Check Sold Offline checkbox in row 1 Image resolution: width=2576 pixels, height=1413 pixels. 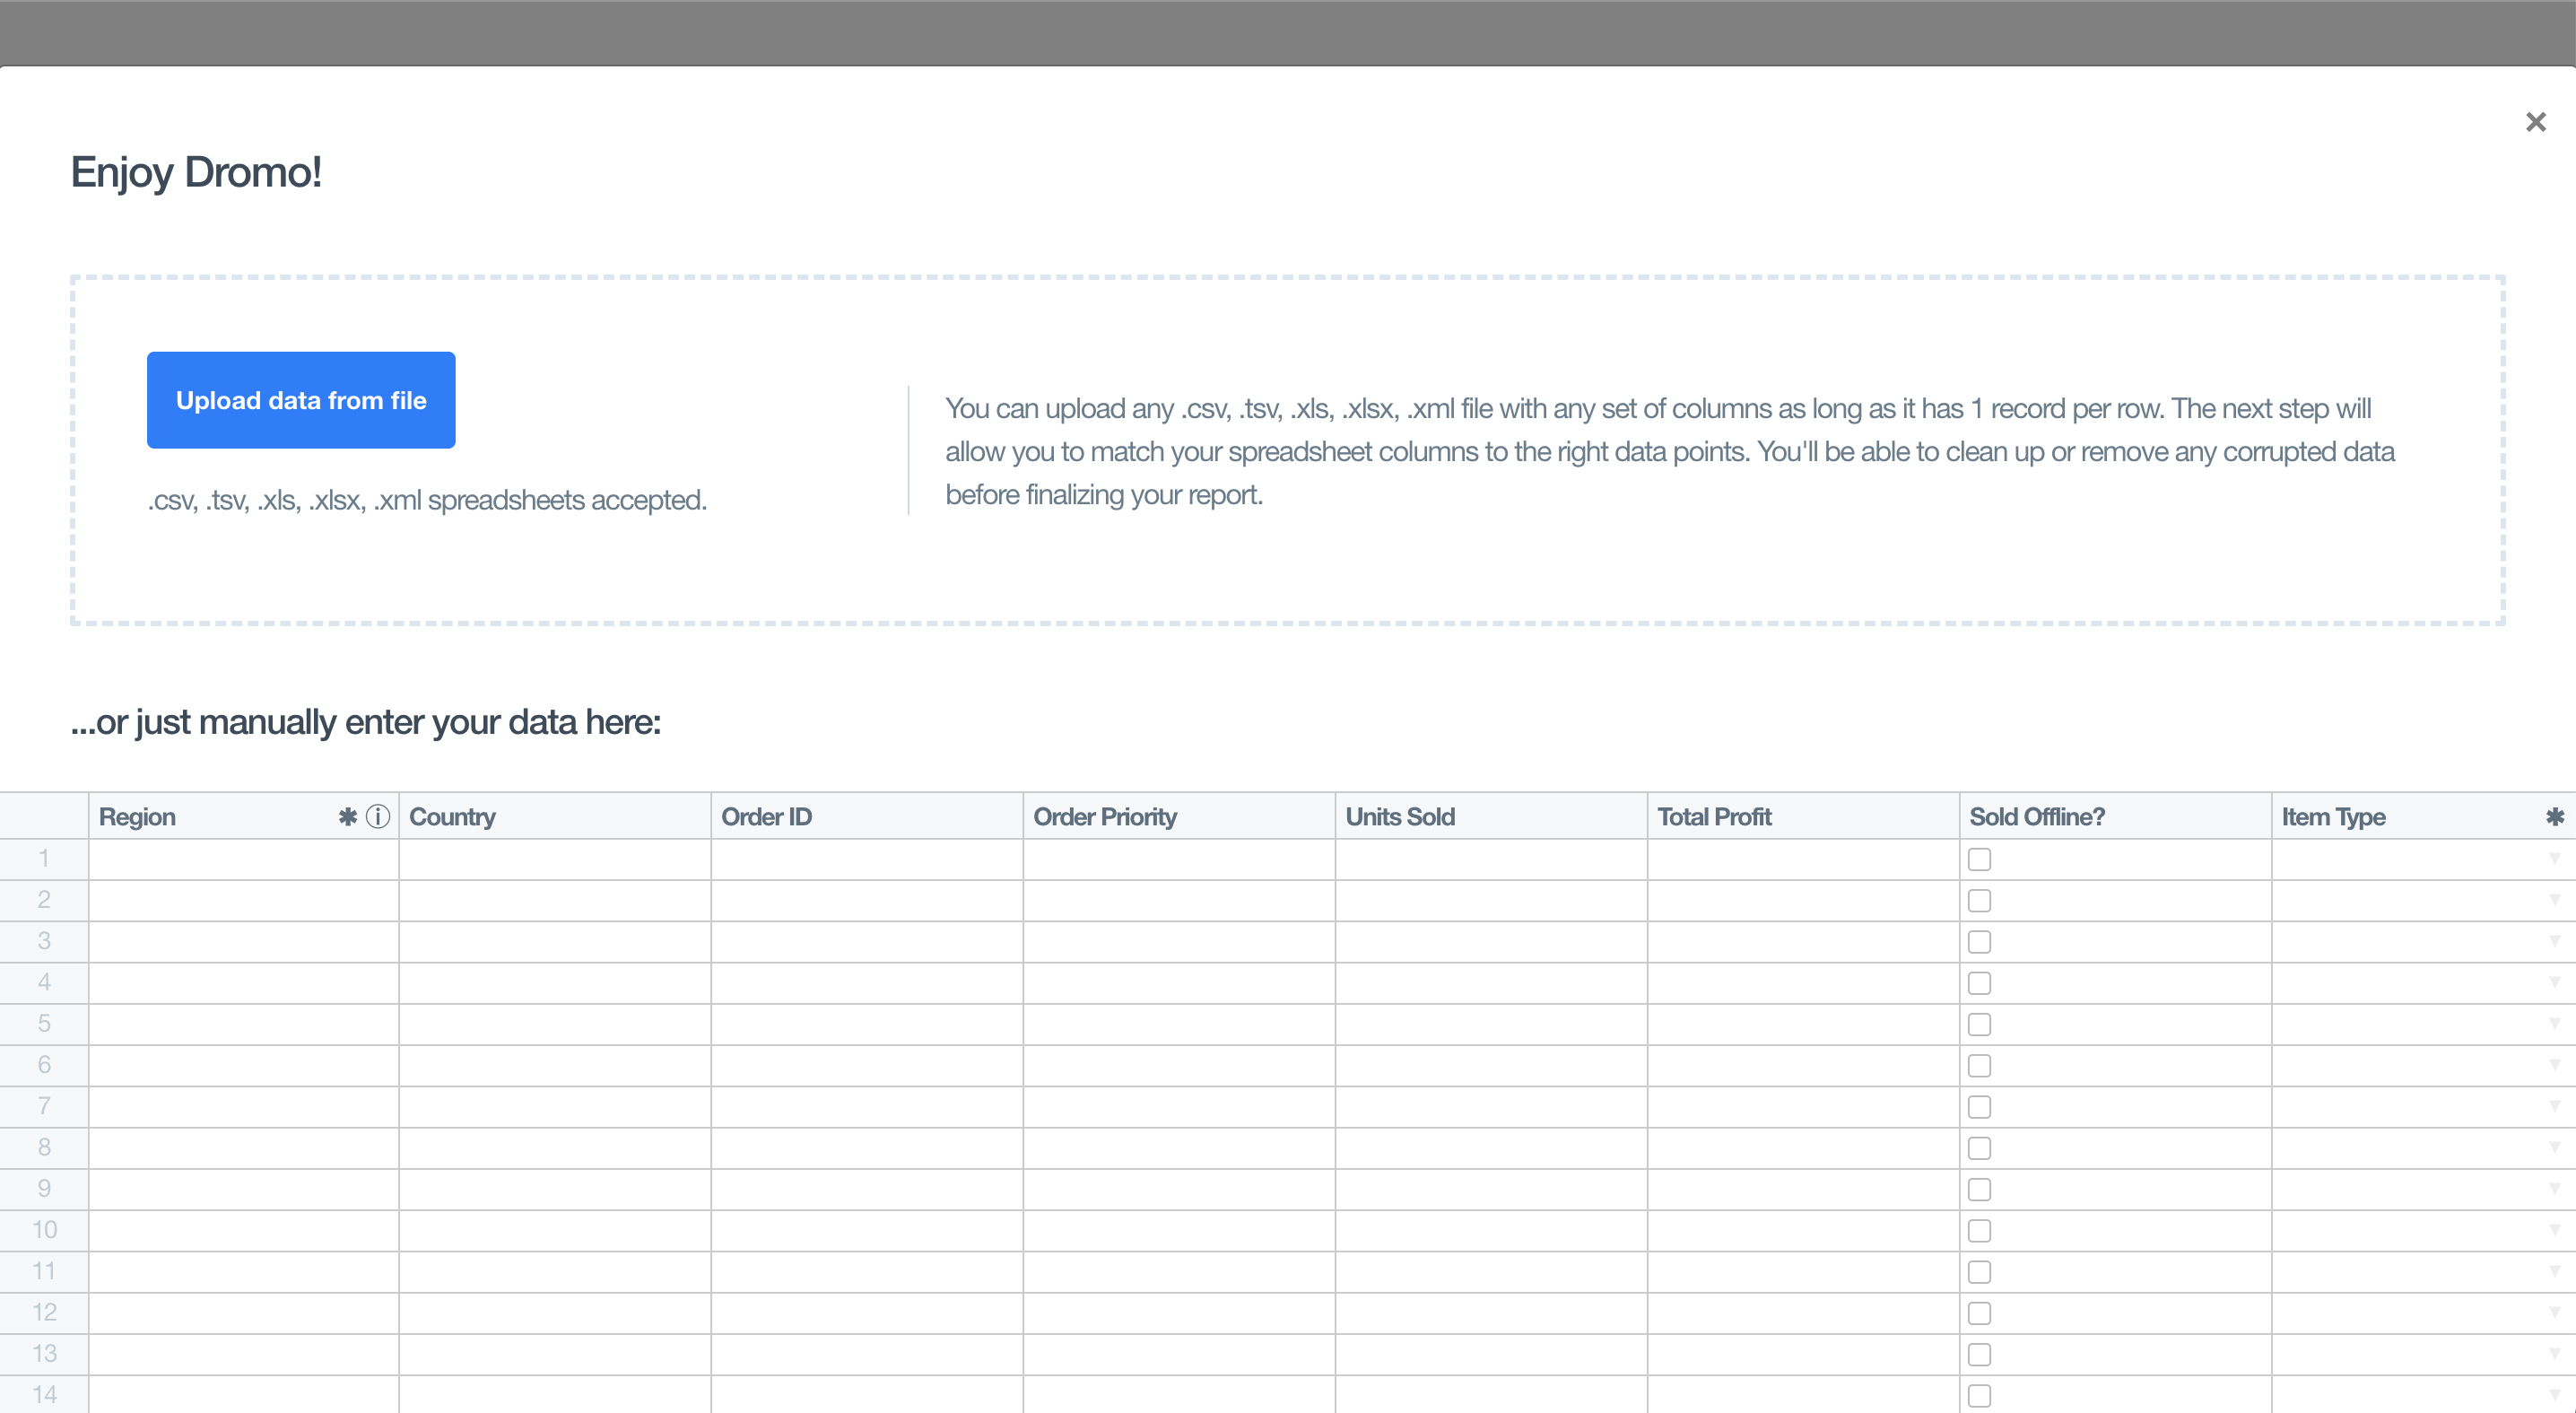click(1979, 859)
